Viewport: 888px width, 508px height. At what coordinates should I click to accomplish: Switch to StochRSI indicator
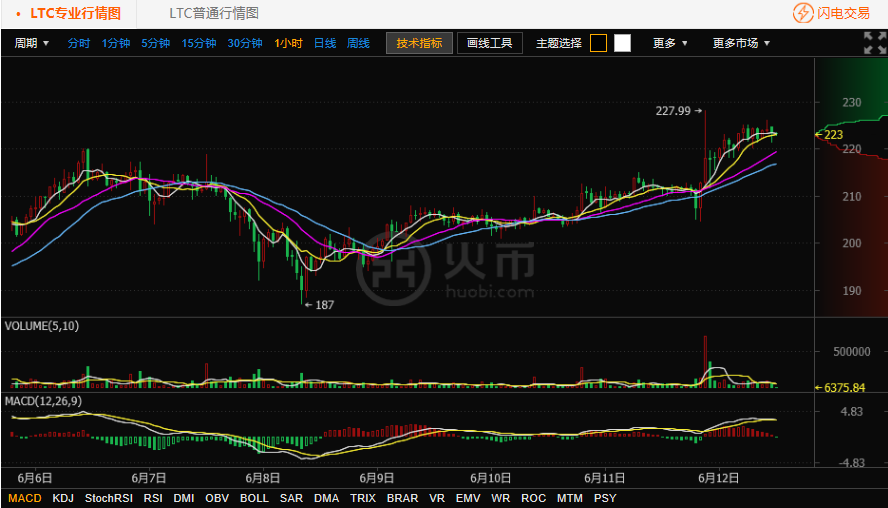[108, 498]
